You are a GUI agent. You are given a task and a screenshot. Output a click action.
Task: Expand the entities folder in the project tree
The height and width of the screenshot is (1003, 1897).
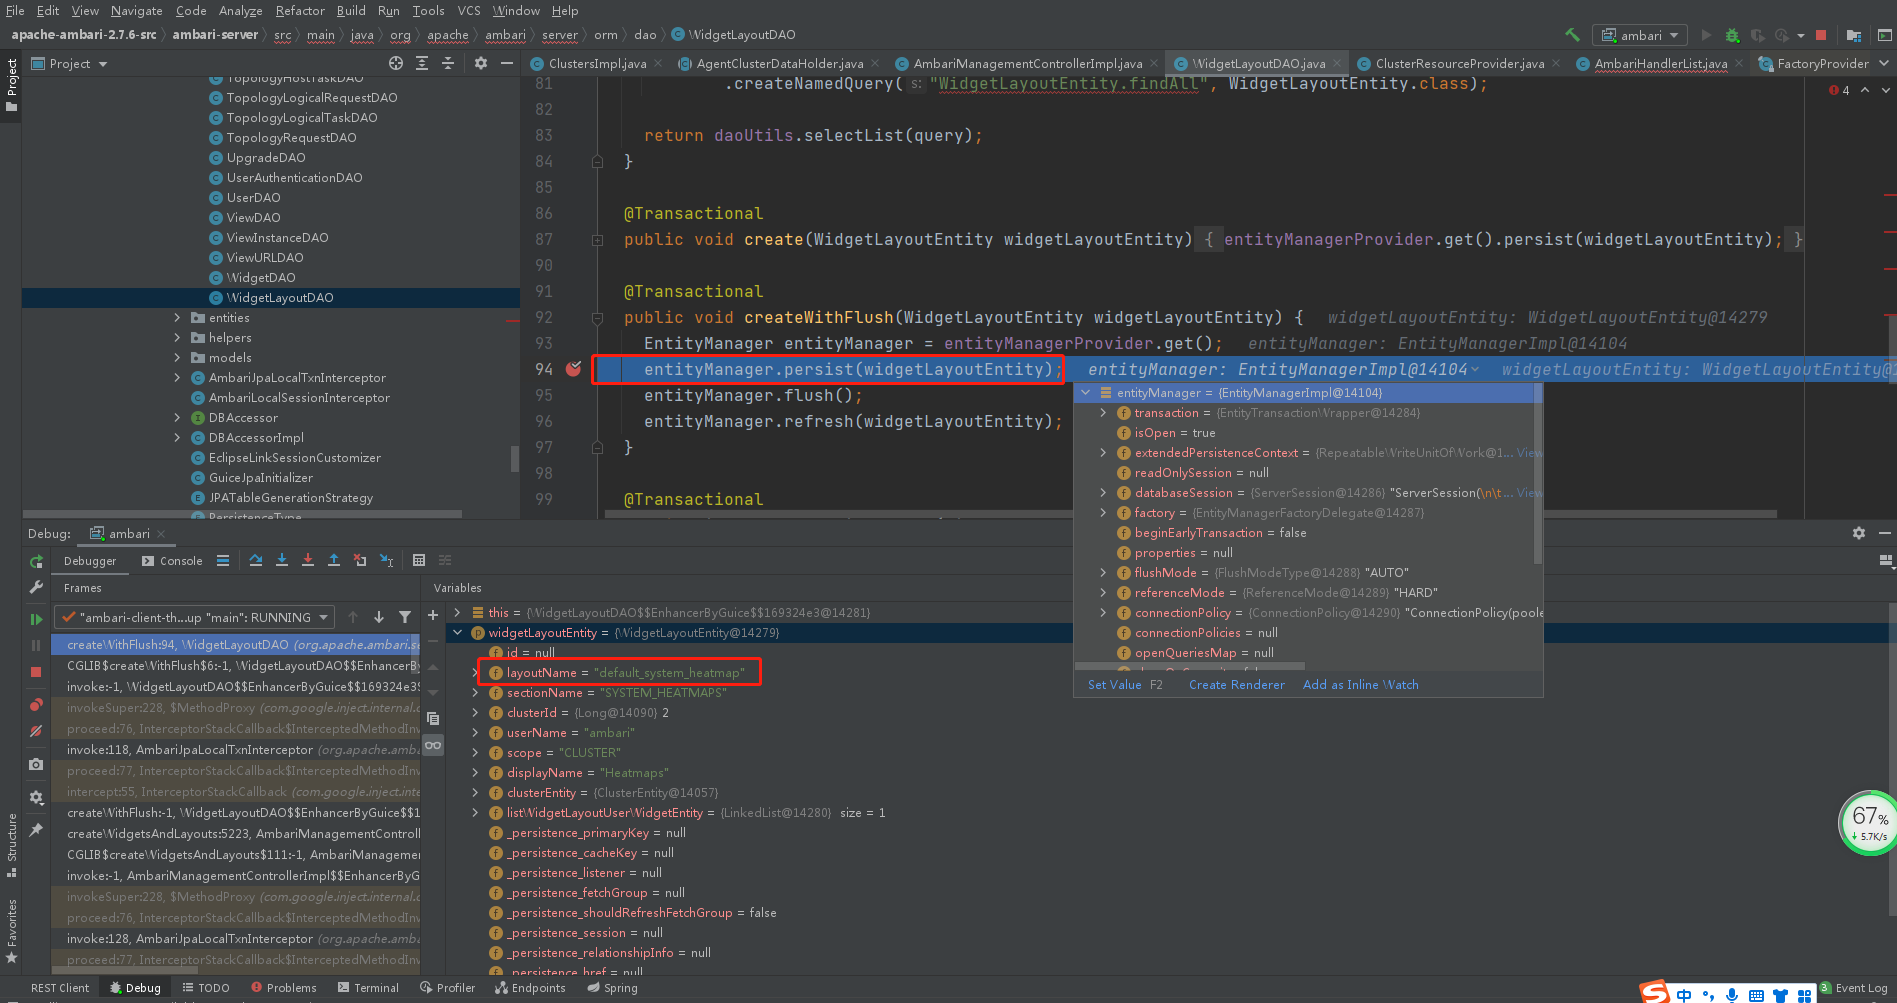pyautogui.click(x=178, y=318)
